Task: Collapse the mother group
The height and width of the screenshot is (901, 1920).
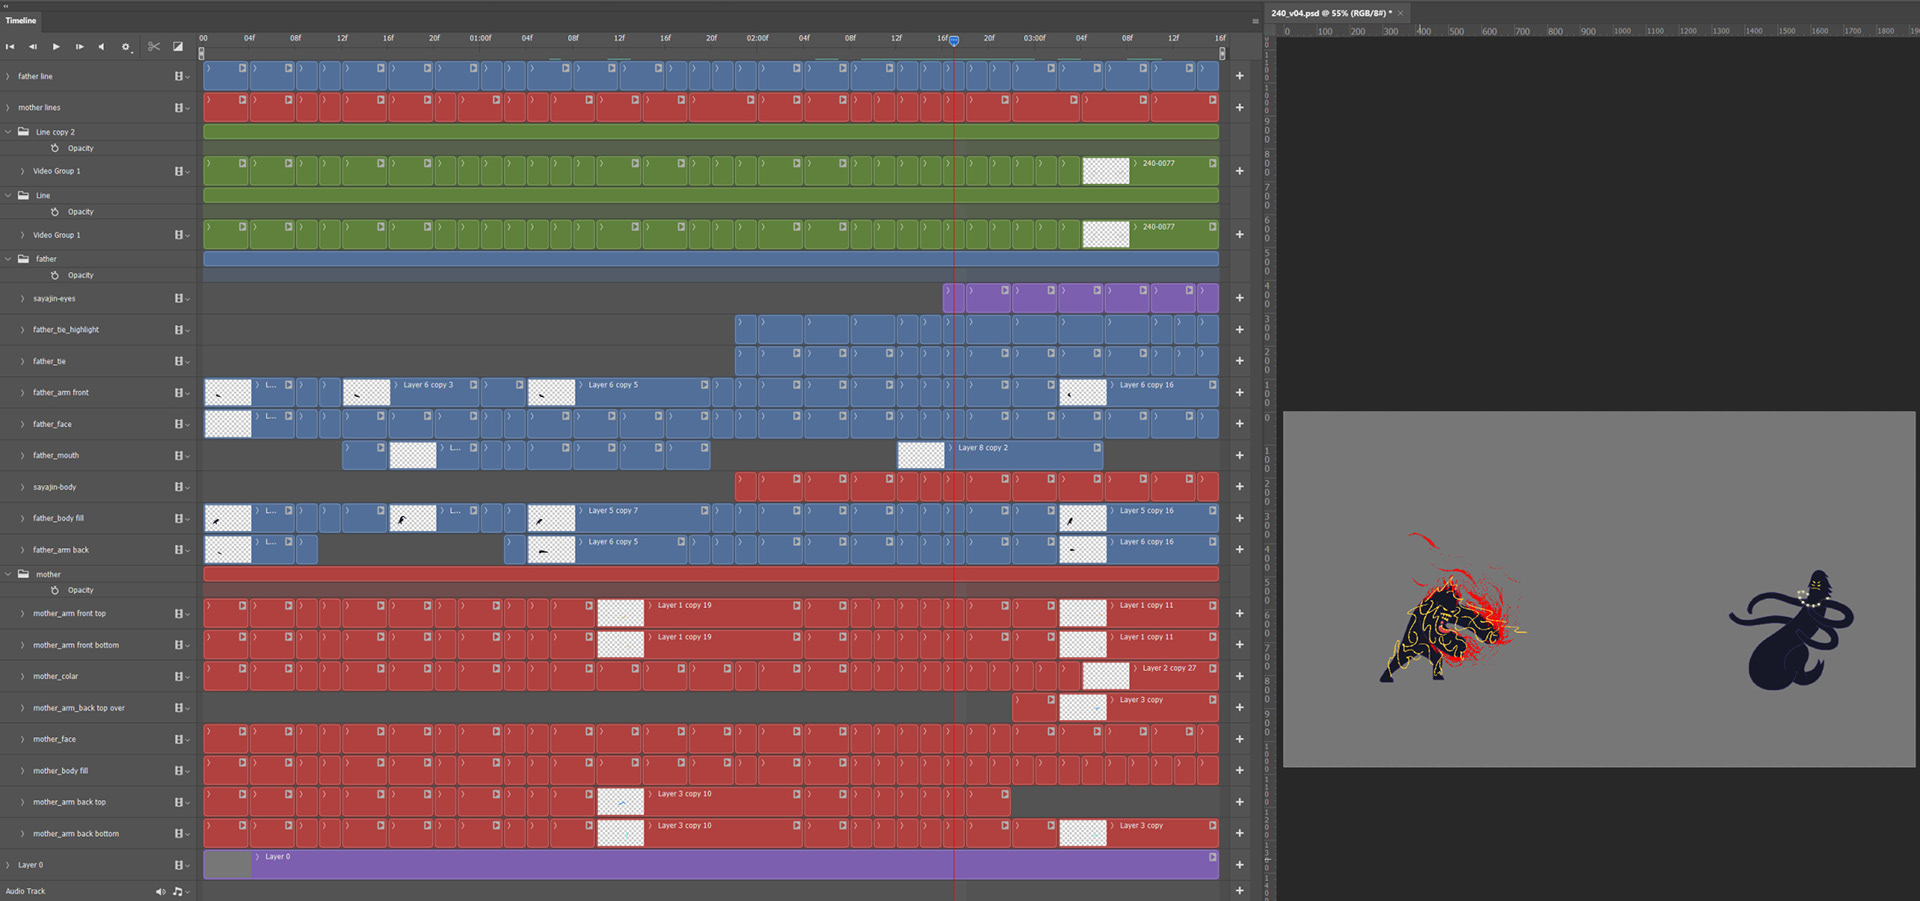Action: pyautogui.click(x=8, y=574)
